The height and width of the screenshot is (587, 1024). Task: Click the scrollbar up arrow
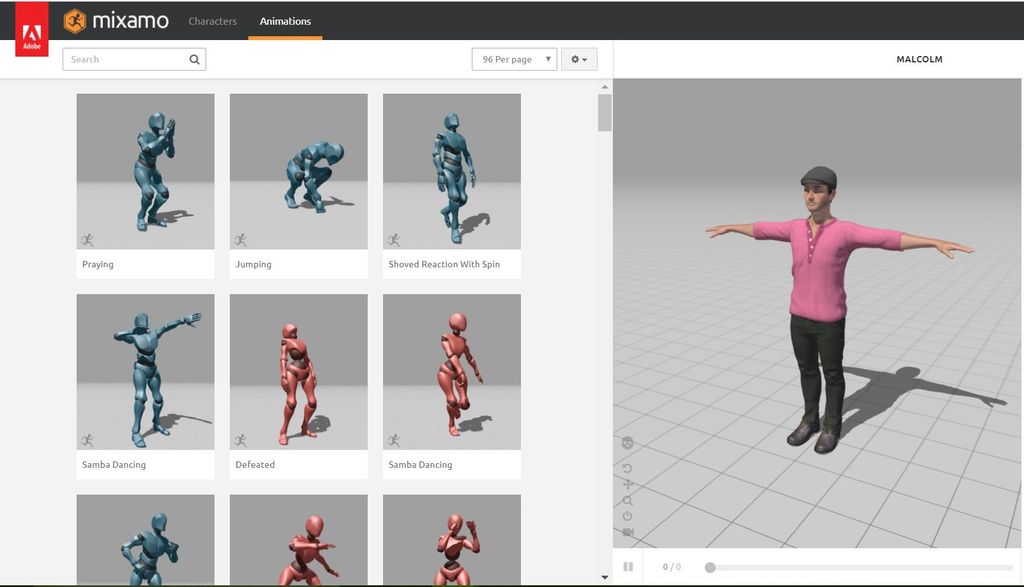coord(605,87)
